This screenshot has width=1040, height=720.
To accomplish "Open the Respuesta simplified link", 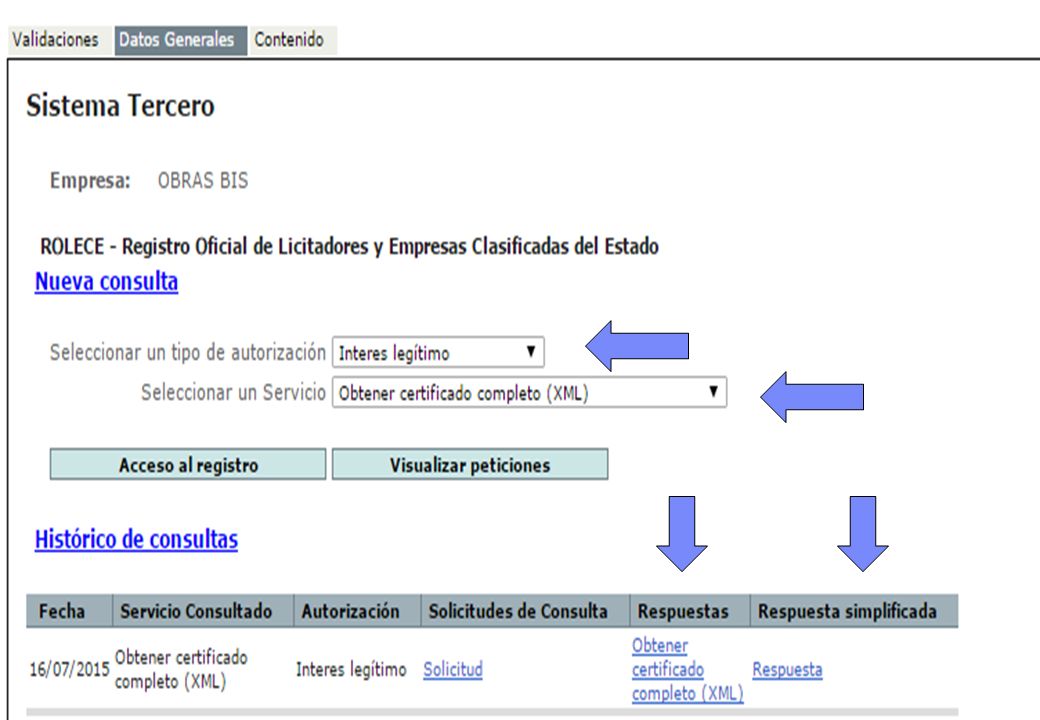I will tap(787, 670).
